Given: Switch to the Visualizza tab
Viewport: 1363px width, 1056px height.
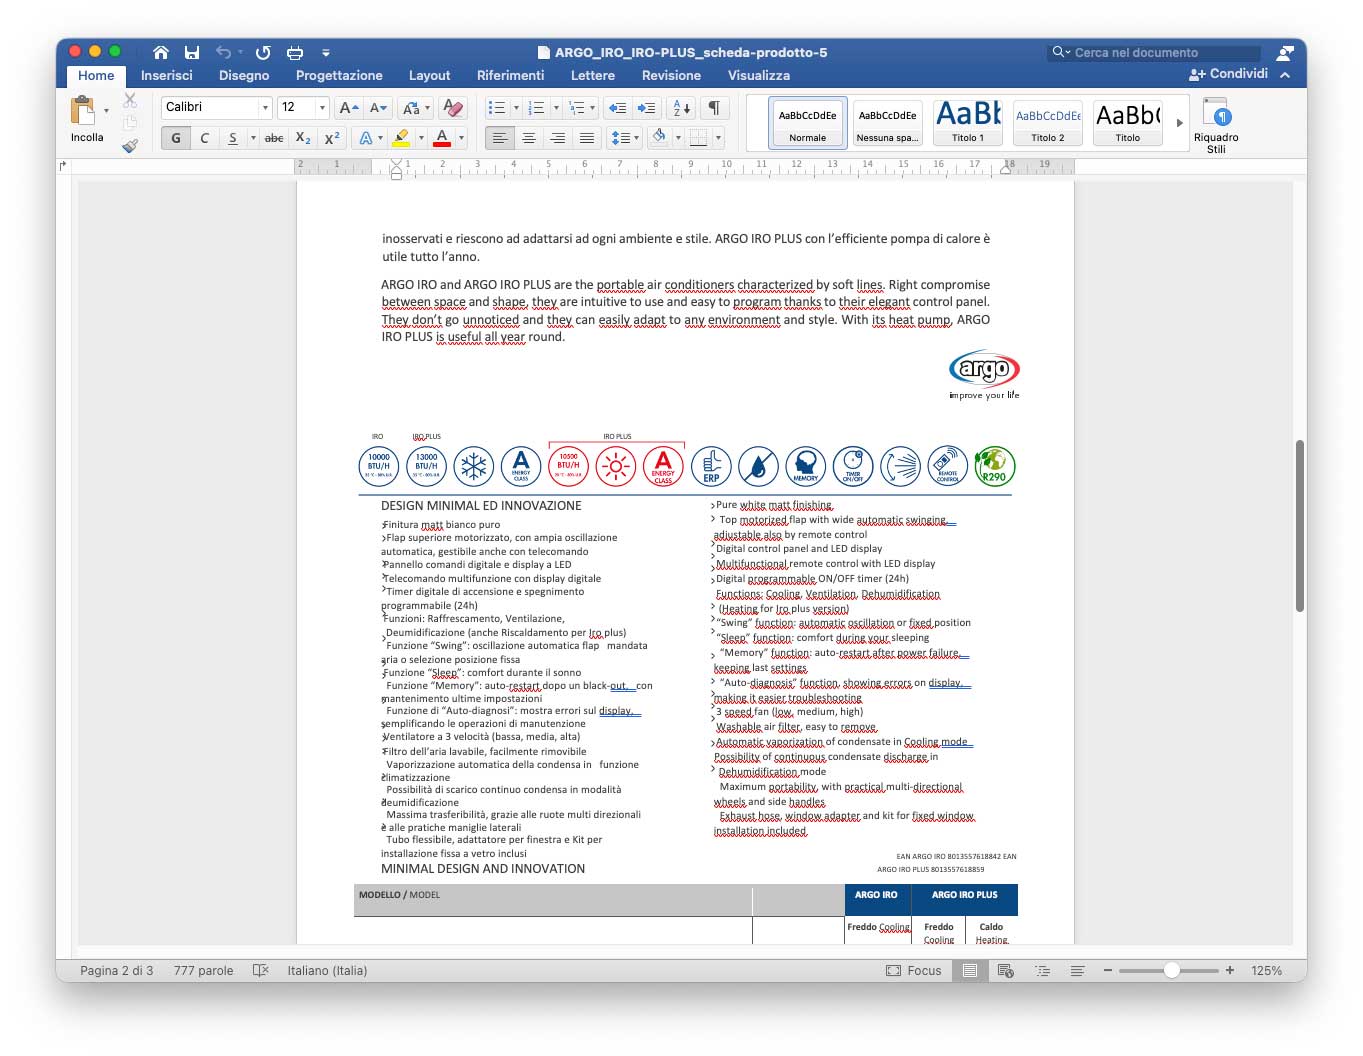Looking at the screenshot, I should coord(759,75).
